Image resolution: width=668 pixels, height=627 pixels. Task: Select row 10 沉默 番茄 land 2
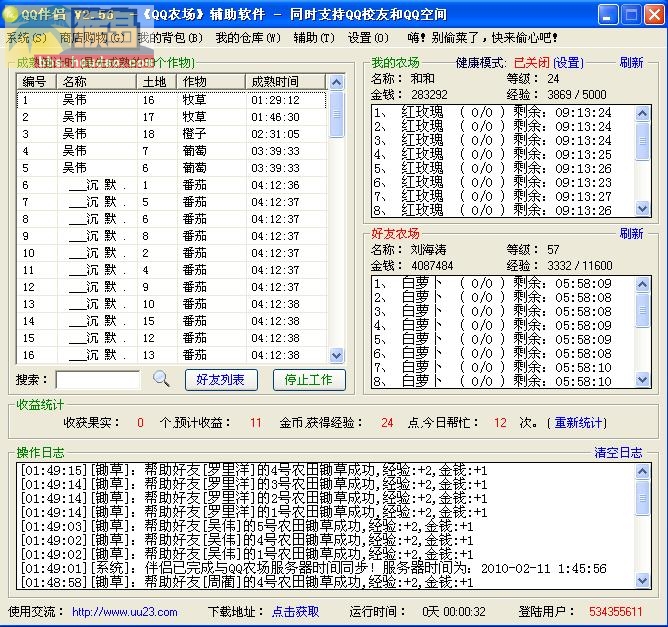tap(172, 253)
